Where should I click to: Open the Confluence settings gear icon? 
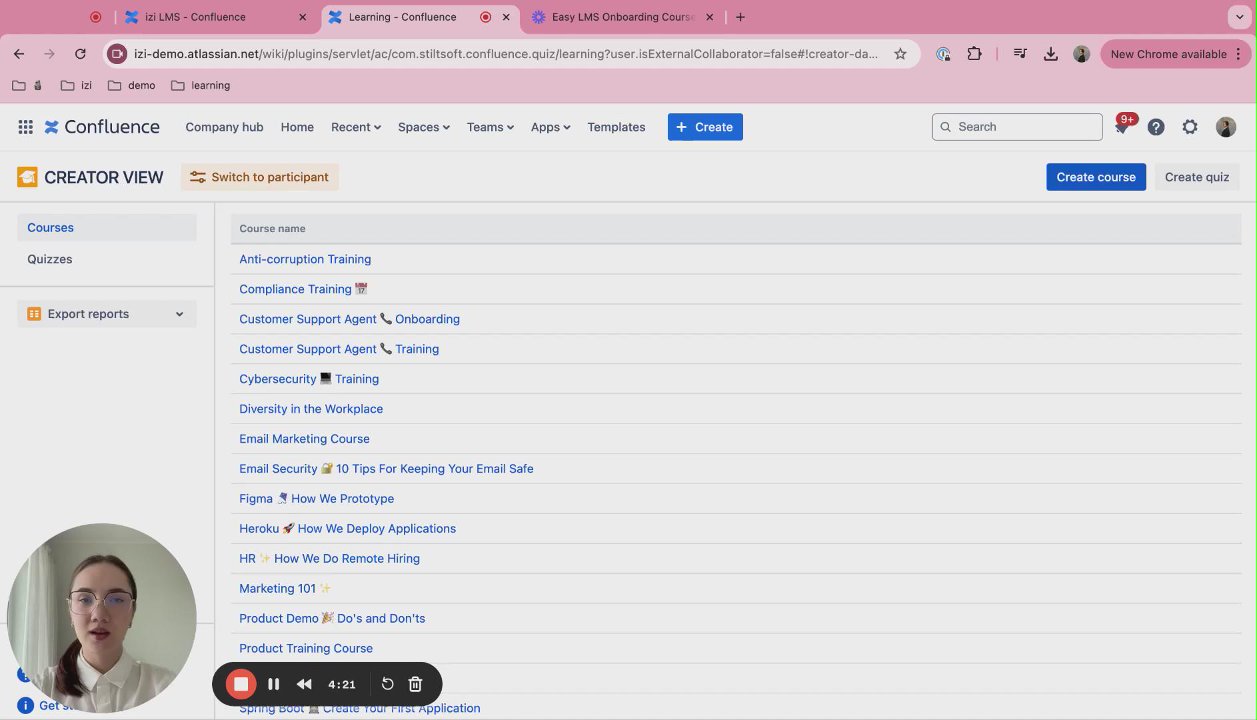pos(1190,127)
